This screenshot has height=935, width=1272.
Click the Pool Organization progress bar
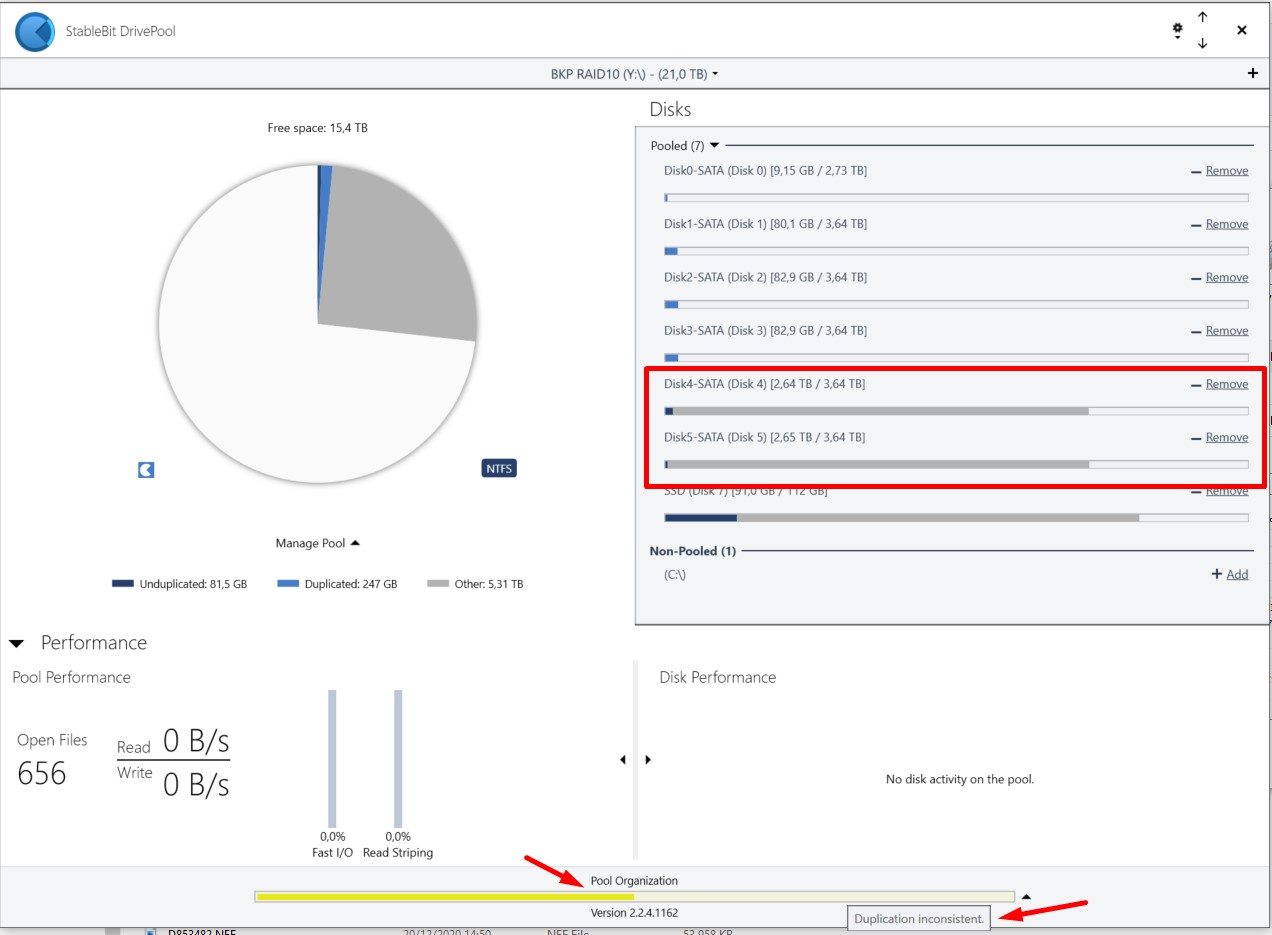click(634, 897)
